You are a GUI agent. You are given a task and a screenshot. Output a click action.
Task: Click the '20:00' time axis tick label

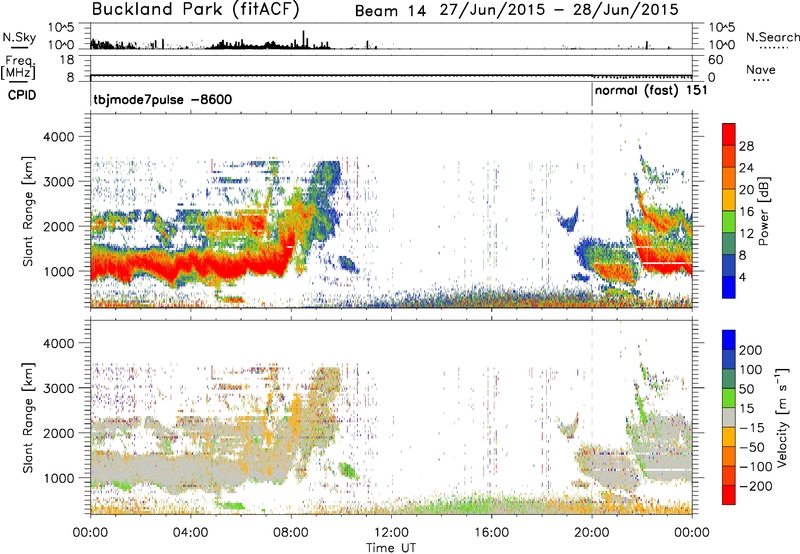(x=592, y=532)
